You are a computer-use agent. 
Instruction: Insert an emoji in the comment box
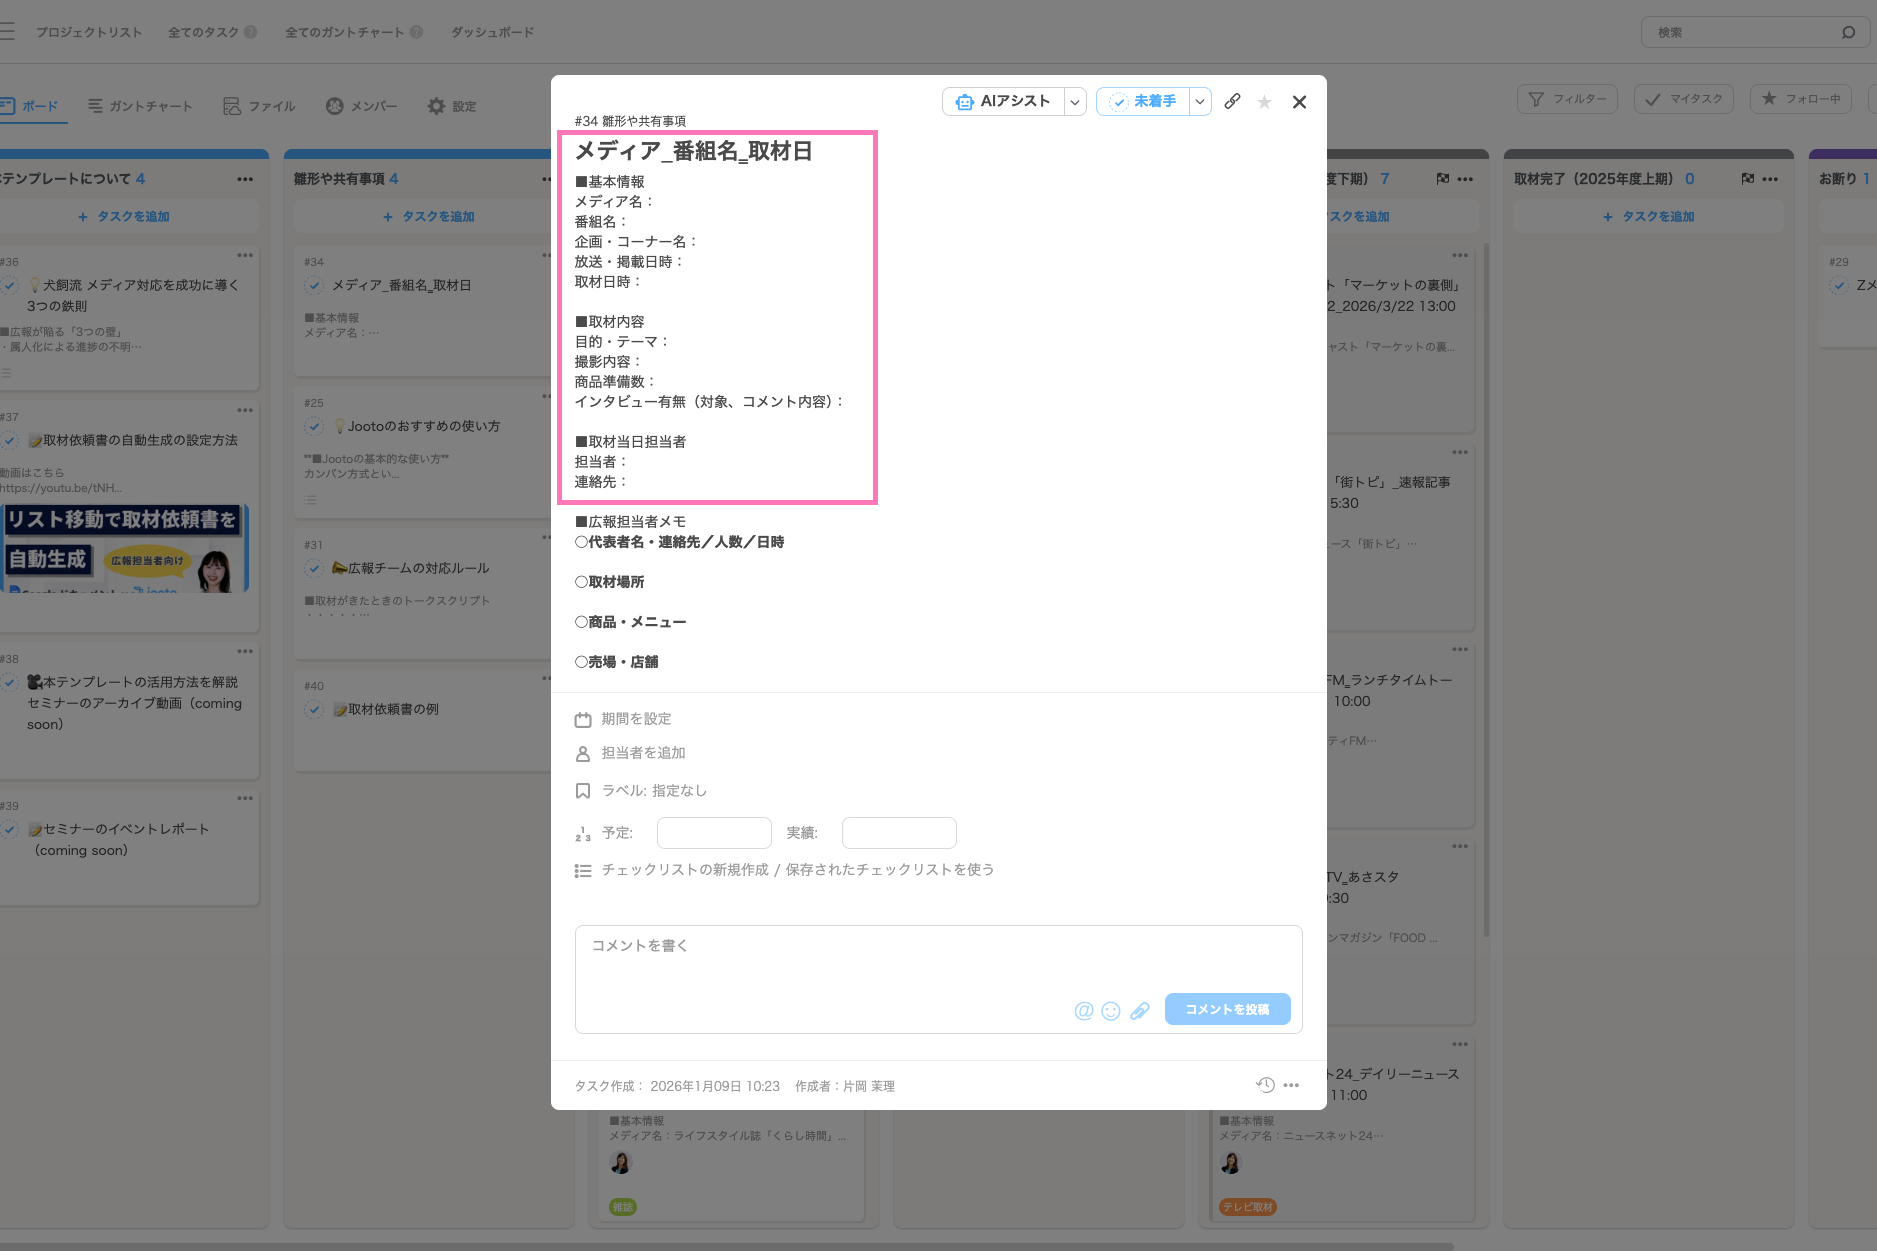(1111, 1011)
